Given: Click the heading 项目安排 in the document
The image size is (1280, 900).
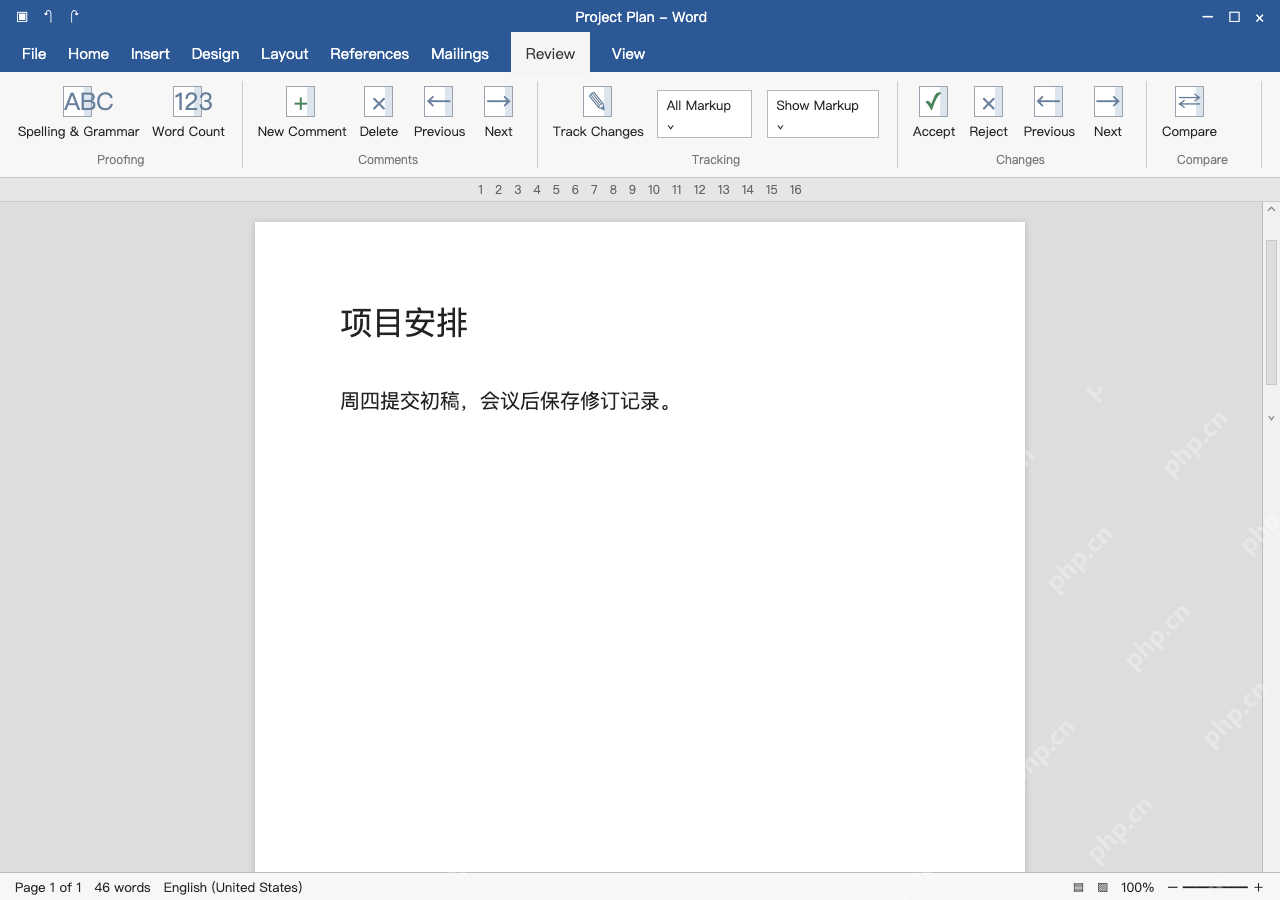Looking at the screenshot, I should tap(404, 323).
